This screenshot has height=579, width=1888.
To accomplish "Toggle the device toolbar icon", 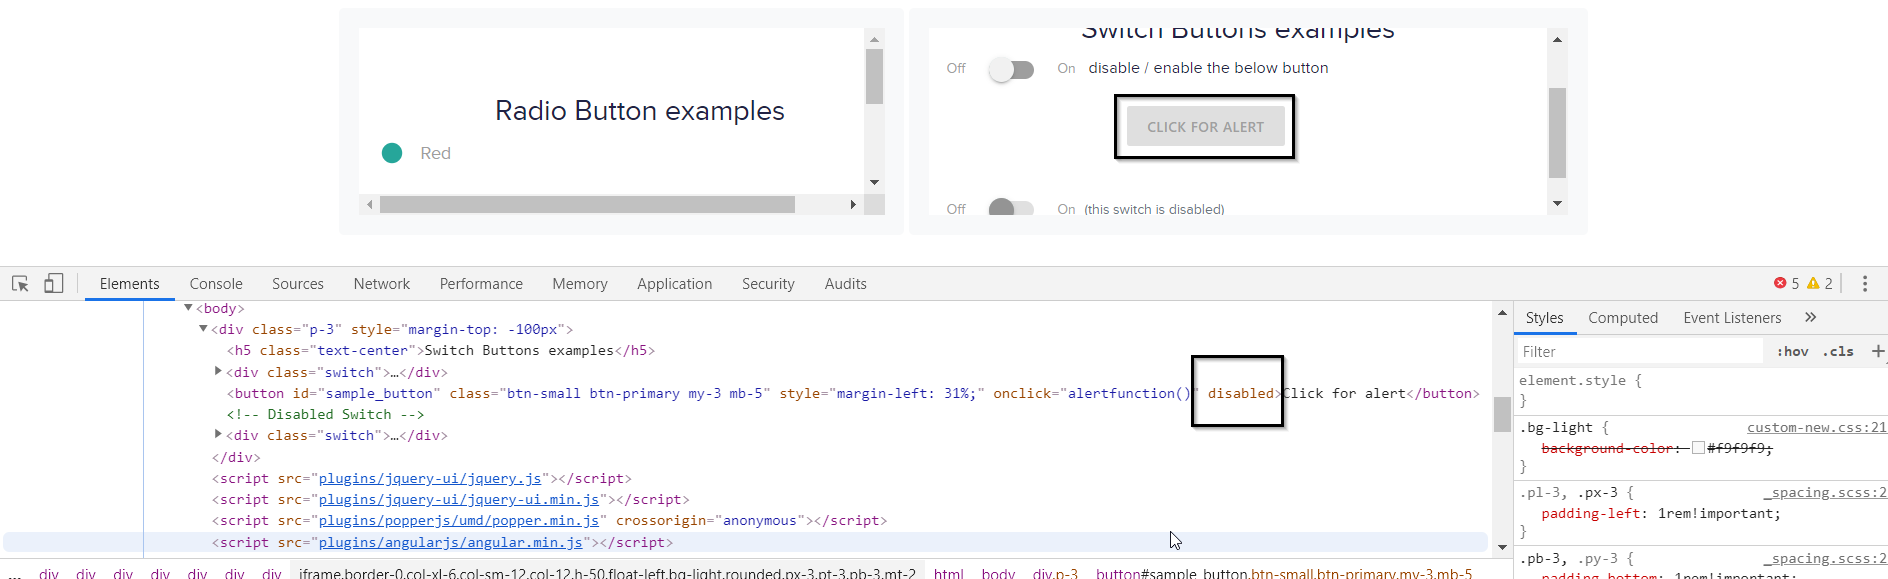I will pos(54,284).
